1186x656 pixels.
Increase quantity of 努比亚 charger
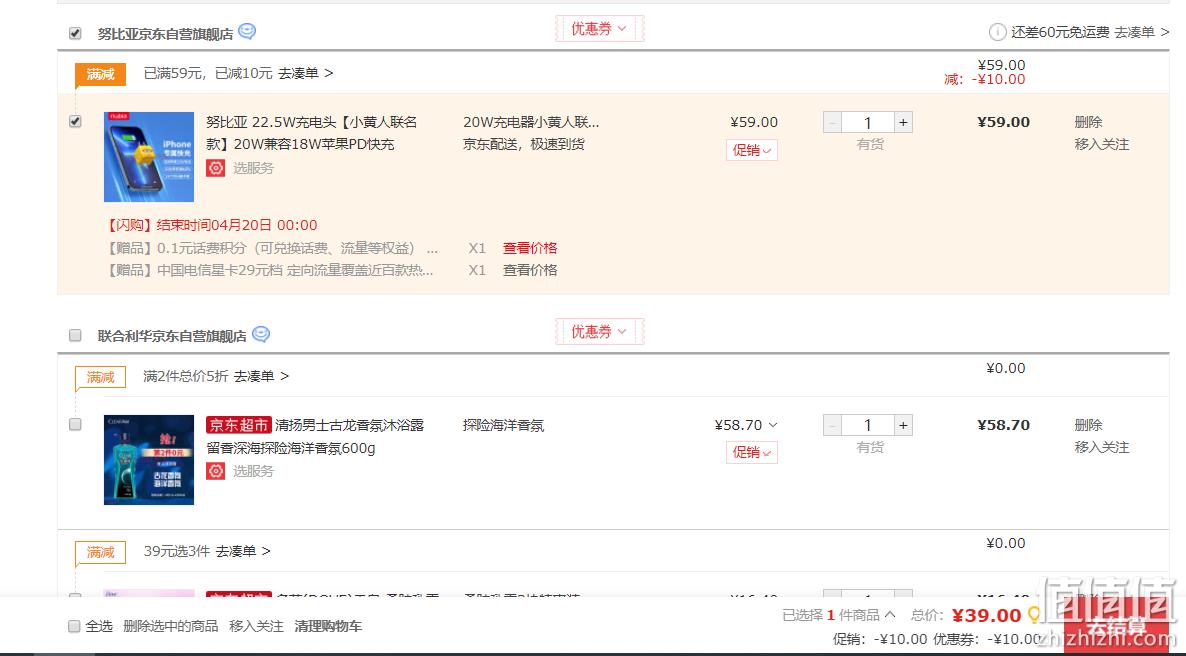[903, 123]
